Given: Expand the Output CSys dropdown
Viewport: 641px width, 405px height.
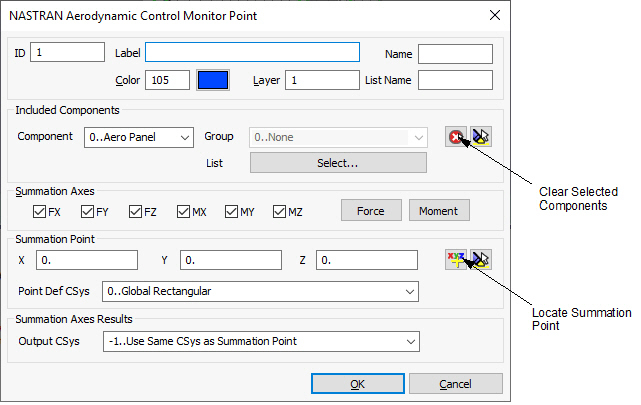Looking at the screenshot, I should (261, 341).
